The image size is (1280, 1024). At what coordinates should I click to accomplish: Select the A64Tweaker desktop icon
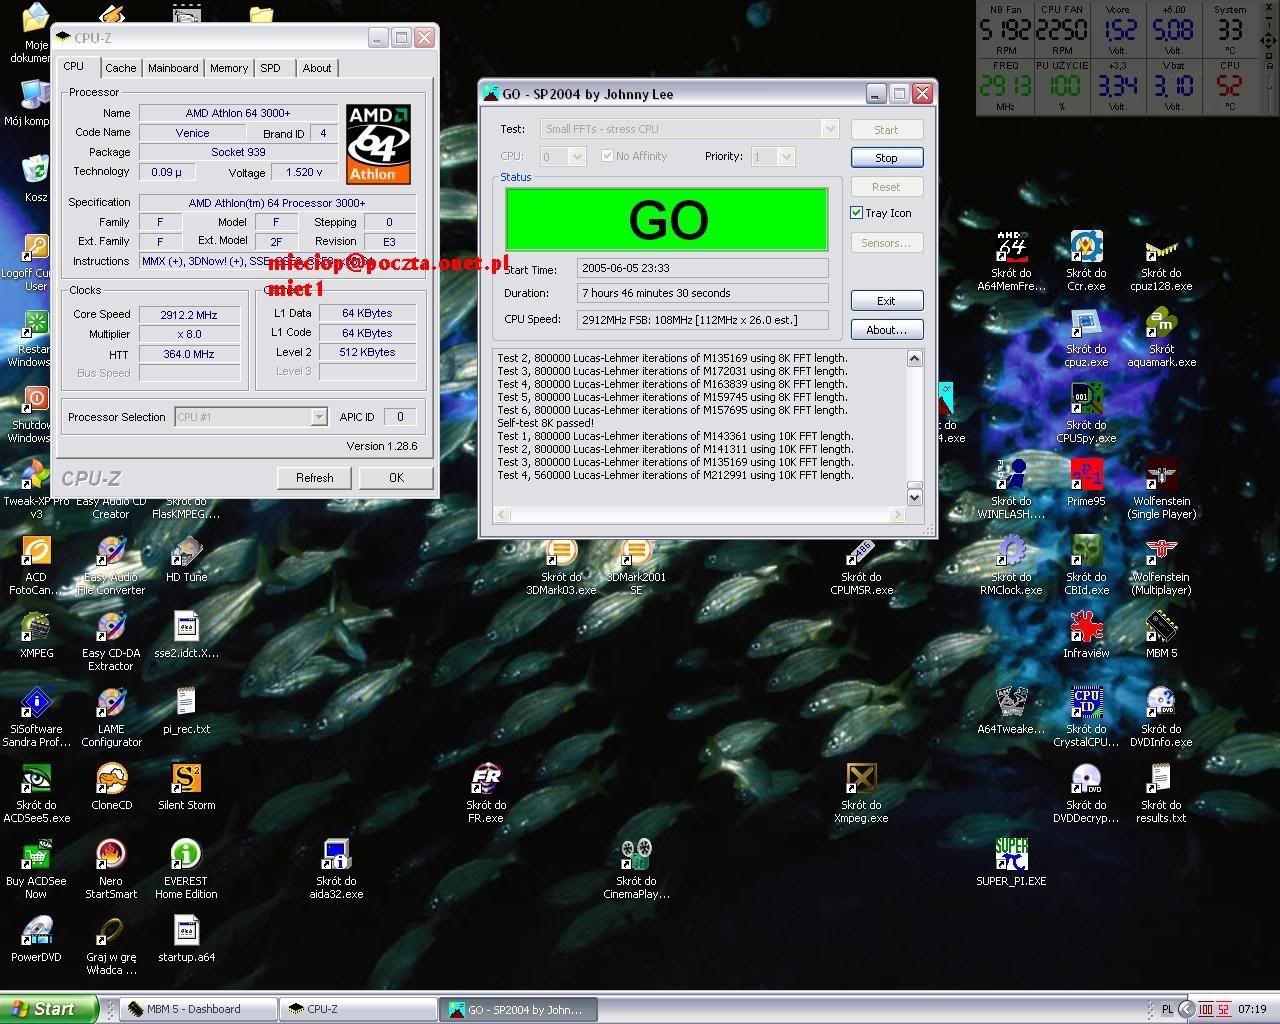[1011, 710]
